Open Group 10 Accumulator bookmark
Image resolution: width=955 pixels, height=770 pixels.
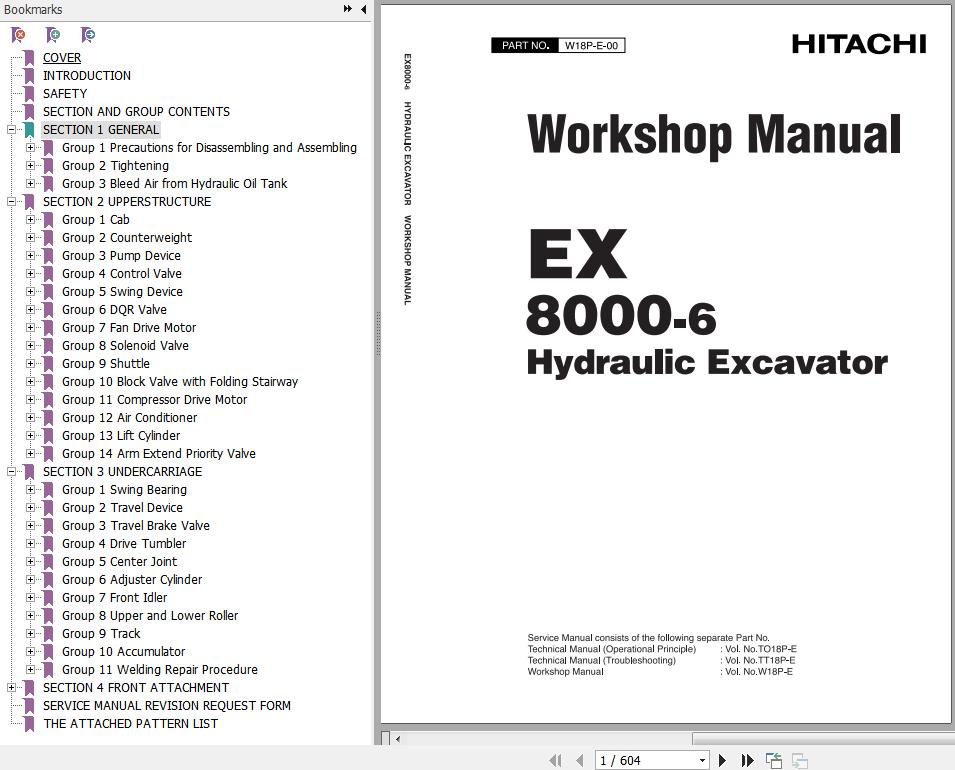(124, 652)
